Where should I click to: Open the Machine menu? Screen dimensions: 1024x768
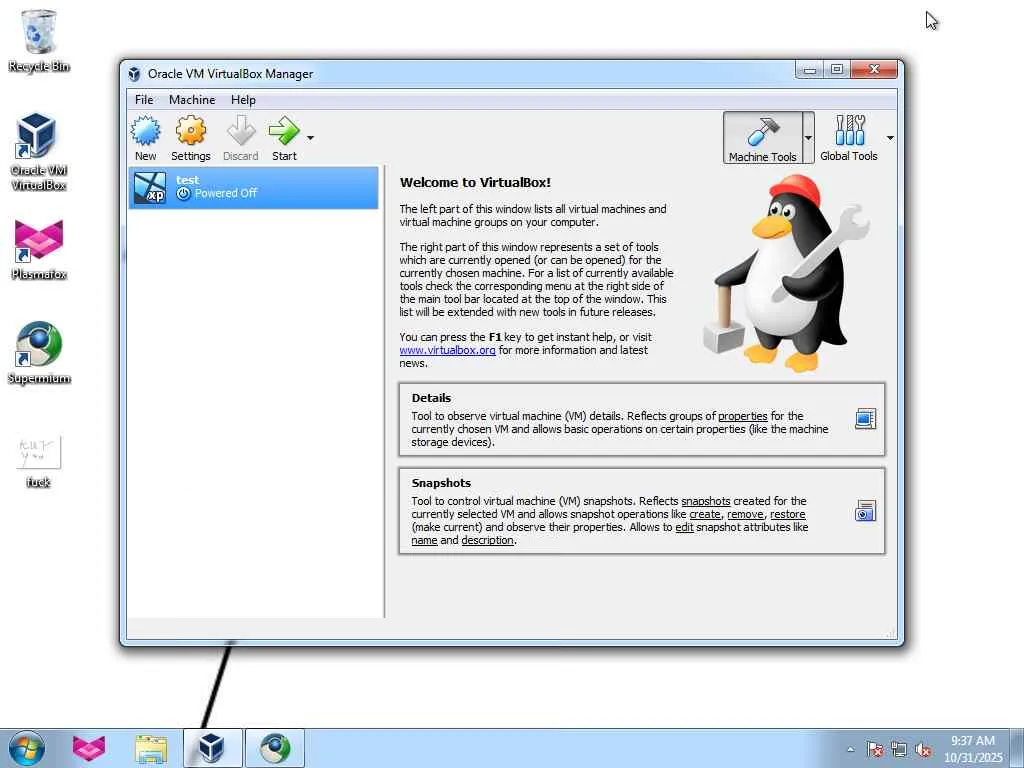click(x=192, y=100)
